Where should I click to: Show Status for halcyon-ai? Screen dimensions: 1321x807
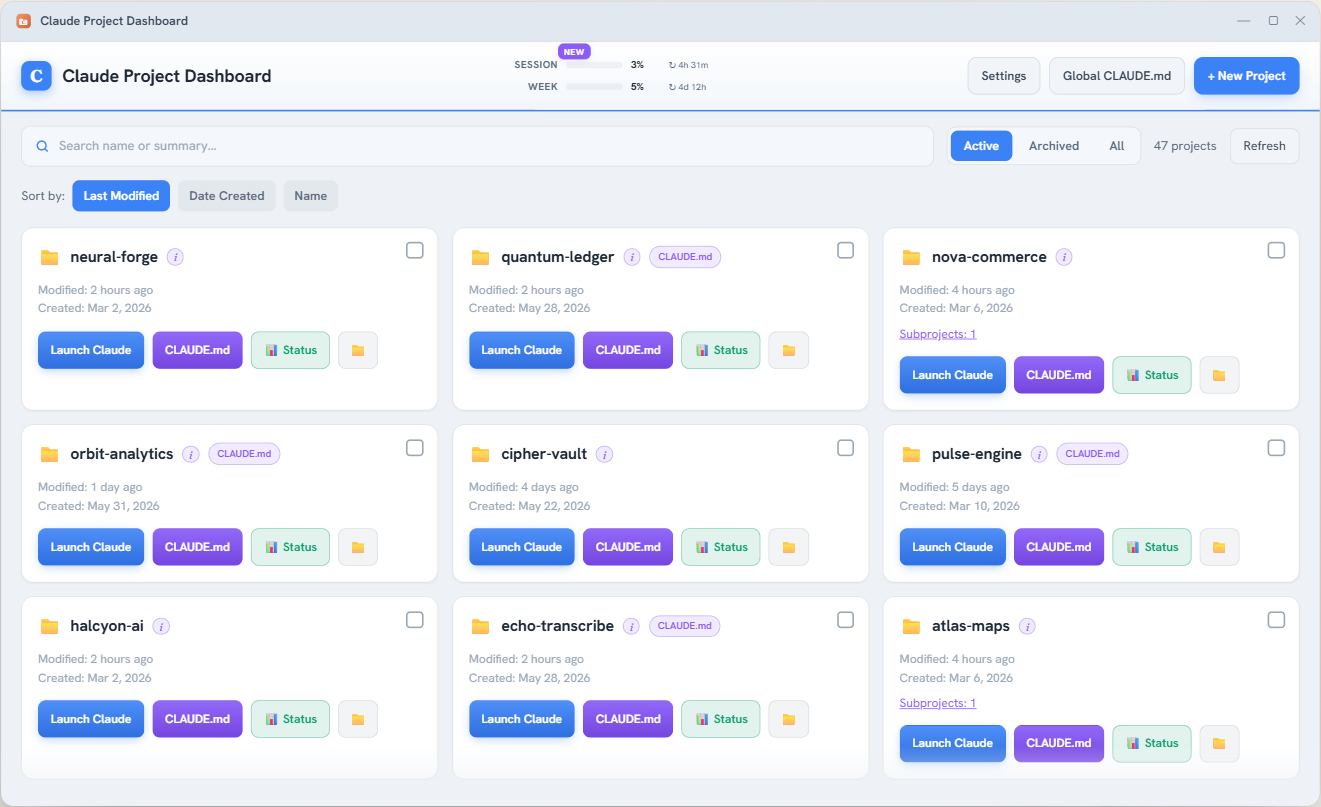click(x=290, y=719)
